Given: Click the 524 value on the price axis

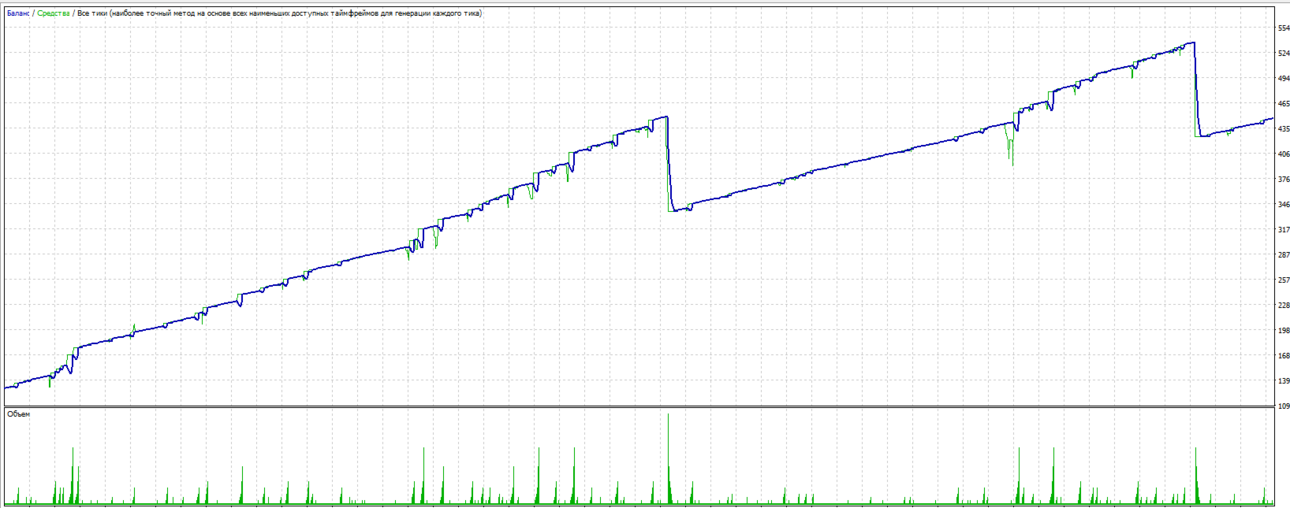Looking at the screenshot, I should [1283, 53].
